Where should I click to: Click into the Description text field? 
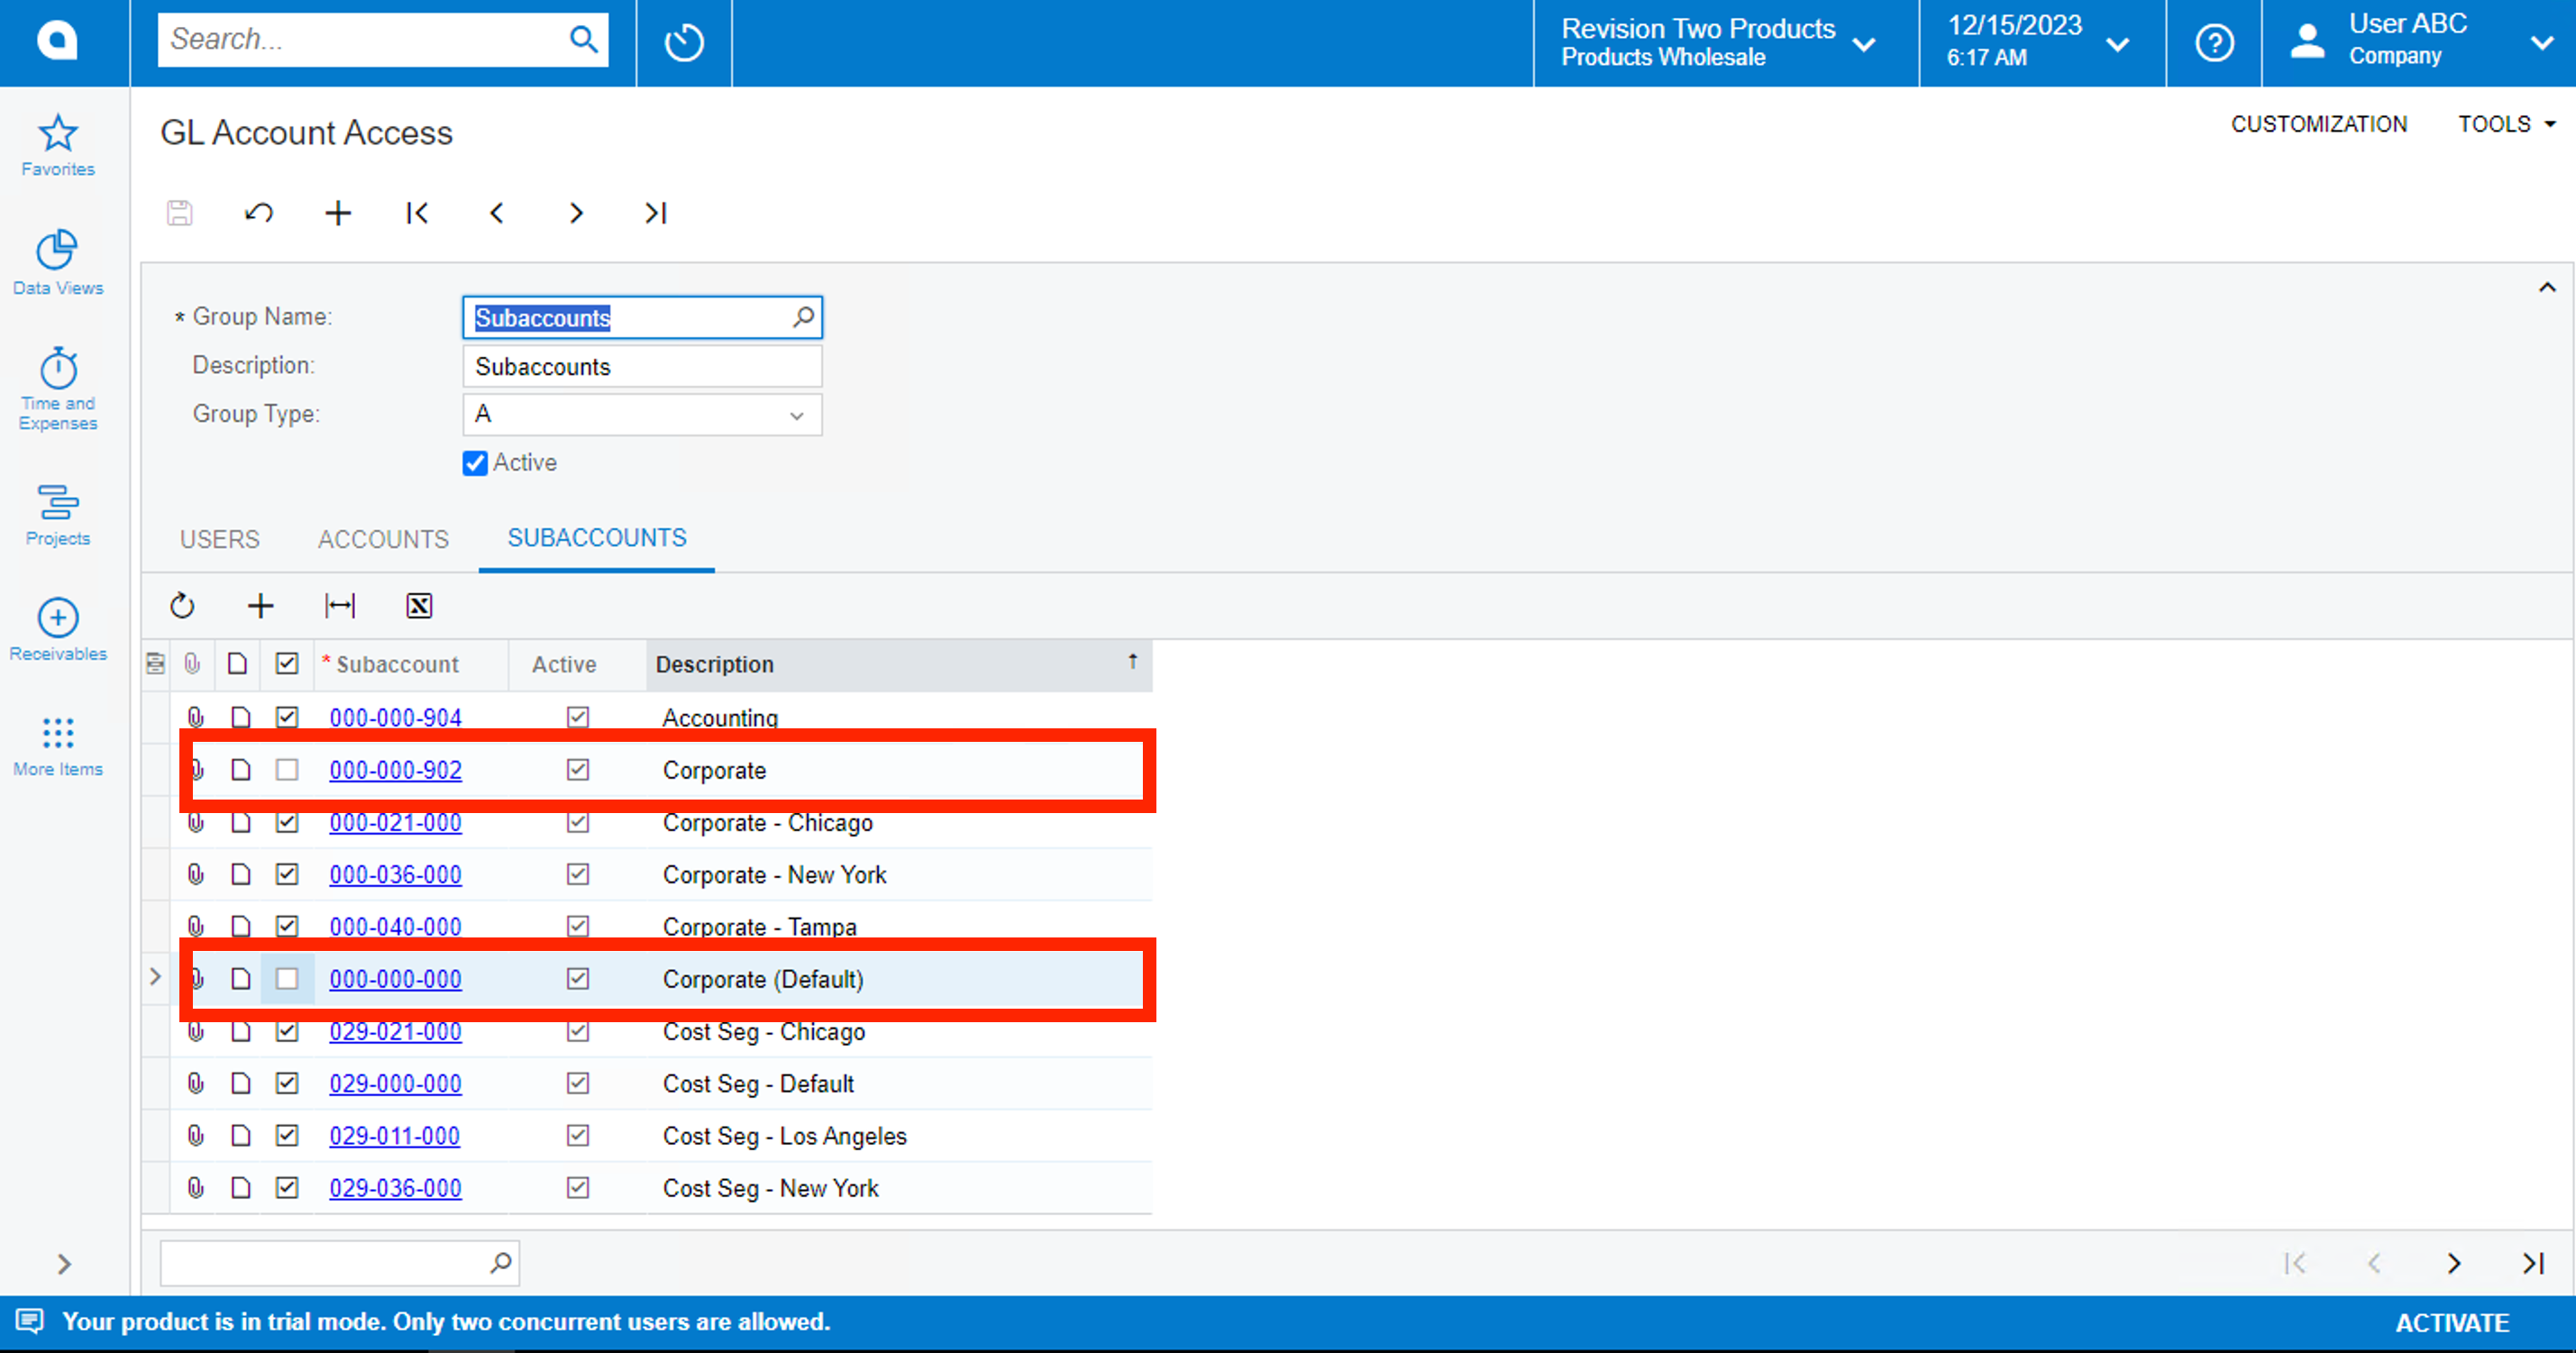[642, 366]
